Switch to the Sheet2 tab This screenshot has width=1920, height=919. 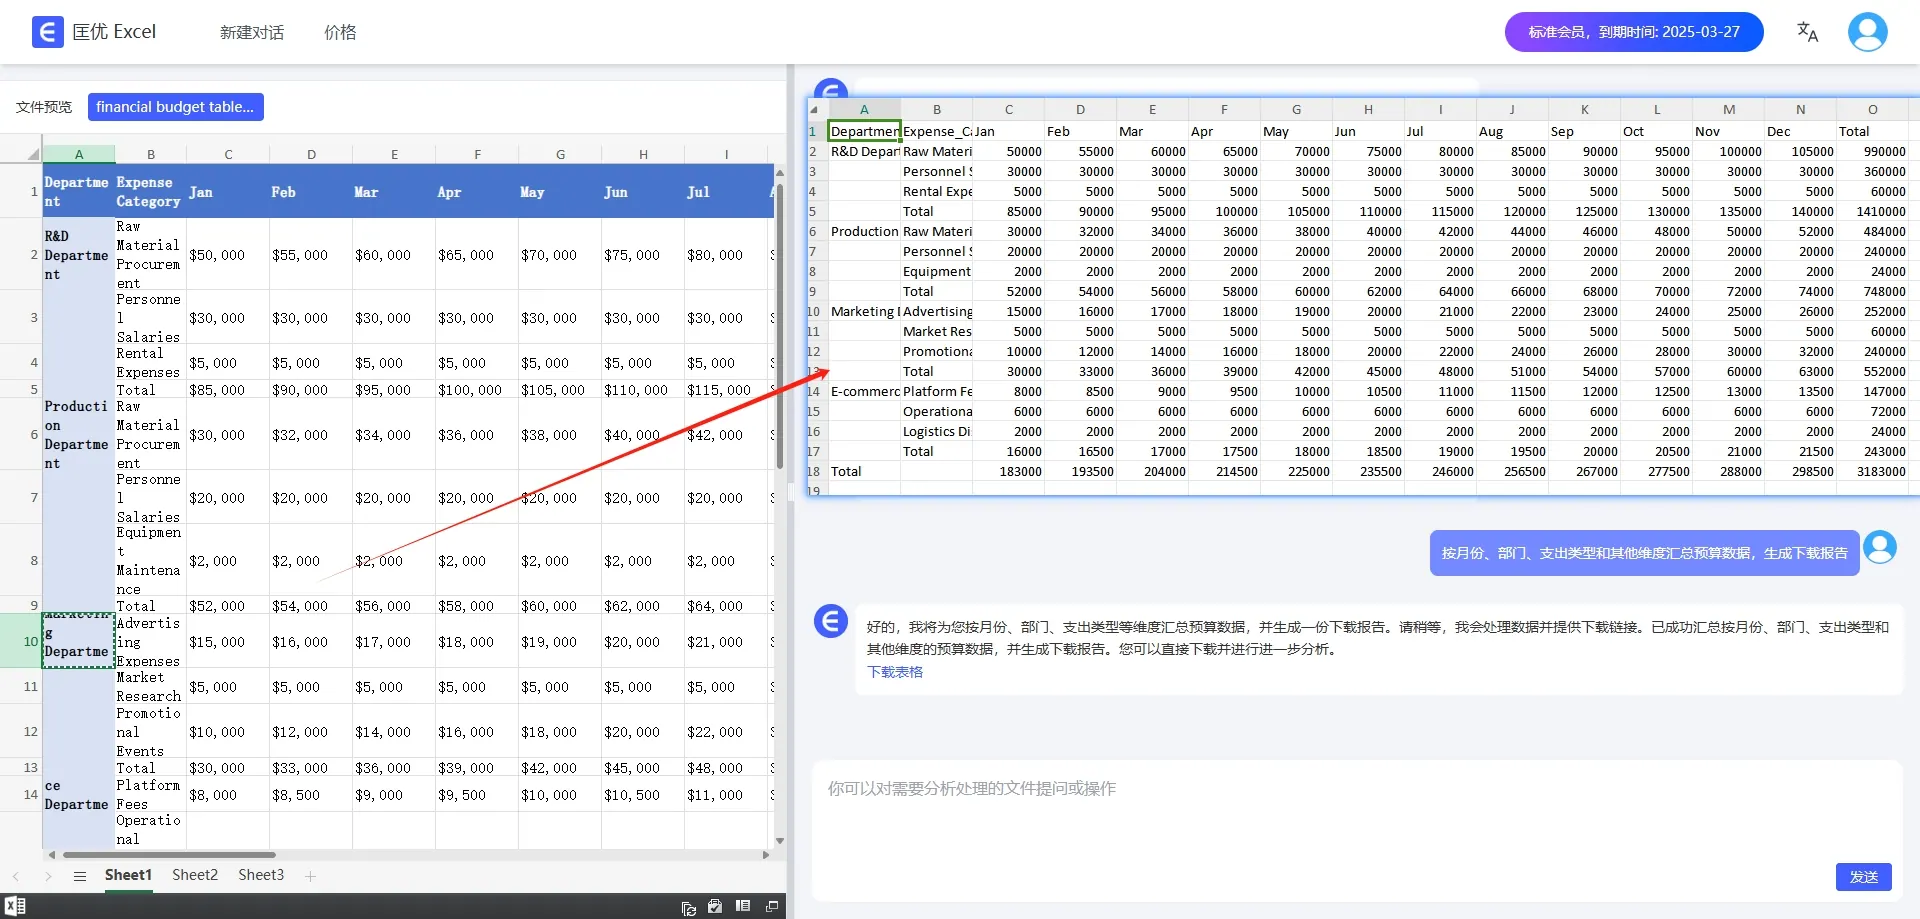pyautogui.click(x=195, y=875)
